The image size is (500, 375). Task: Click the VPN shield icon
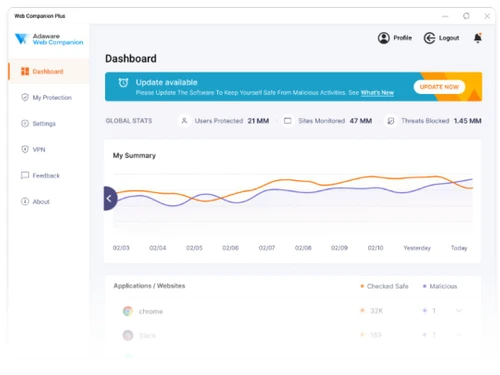[25, 149]
